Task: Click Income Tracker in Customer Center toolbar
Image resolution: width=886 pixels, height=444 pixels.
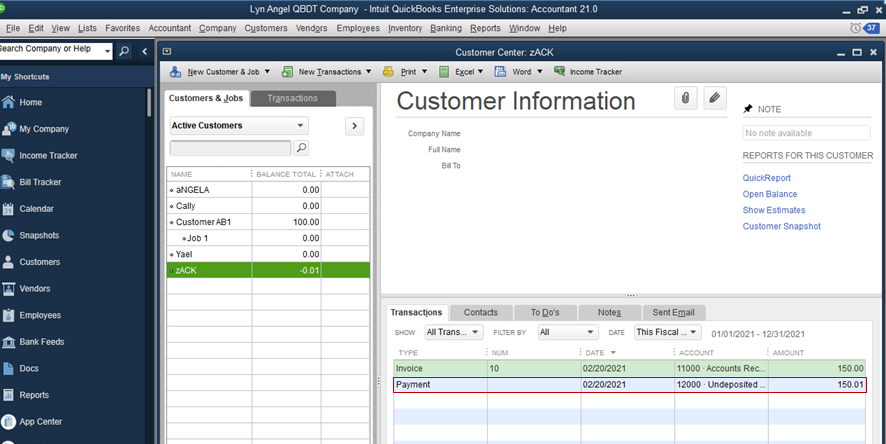Action: click(x=588, y=72)
